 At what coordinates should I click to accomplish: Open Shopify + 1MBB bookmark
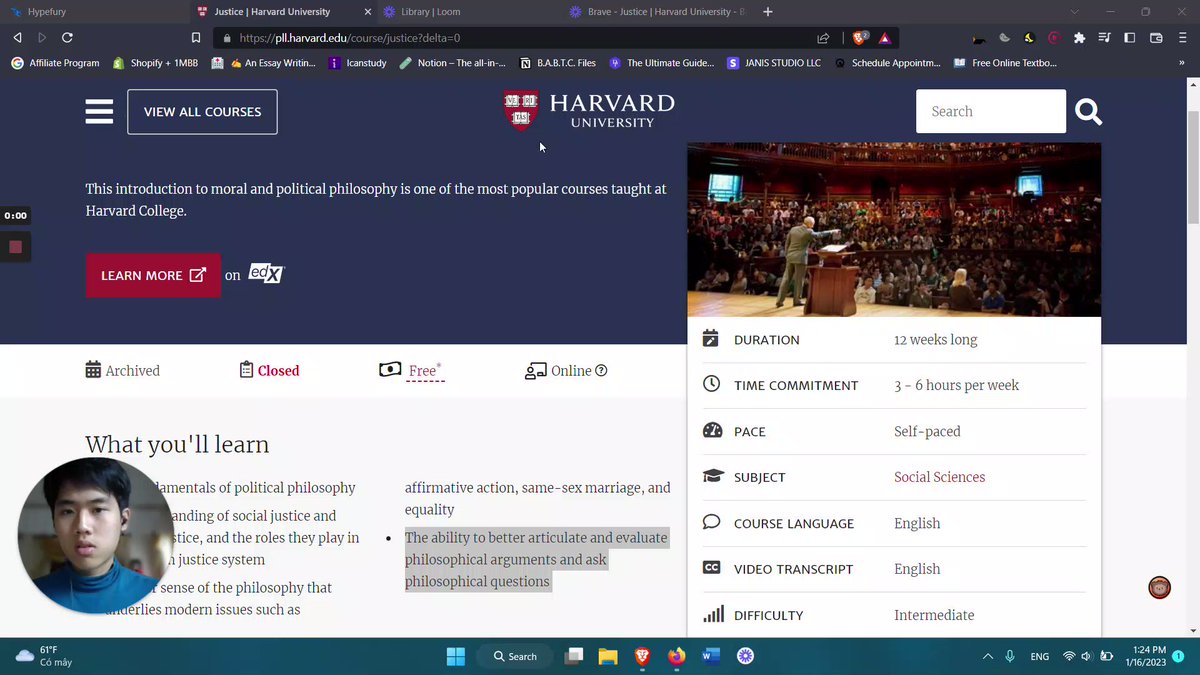coord(154,63)
